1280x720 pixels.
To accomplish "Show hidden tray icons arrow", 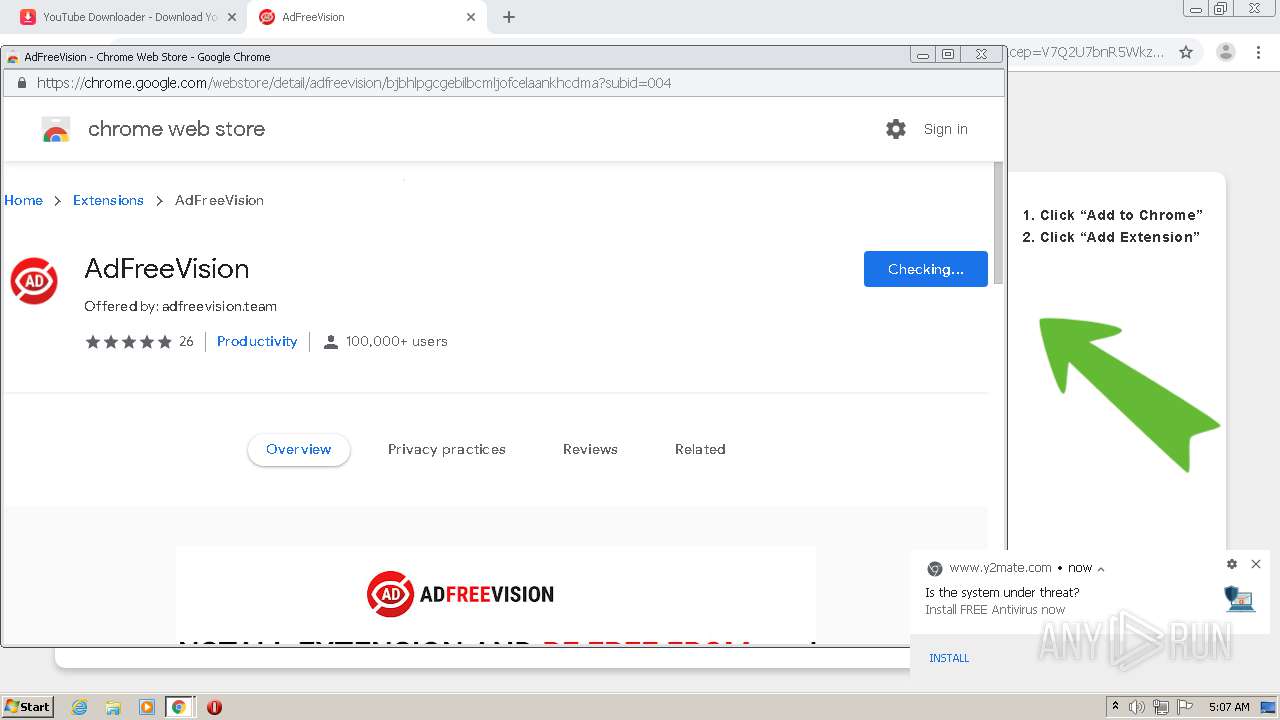I will tap(1115, 707).
